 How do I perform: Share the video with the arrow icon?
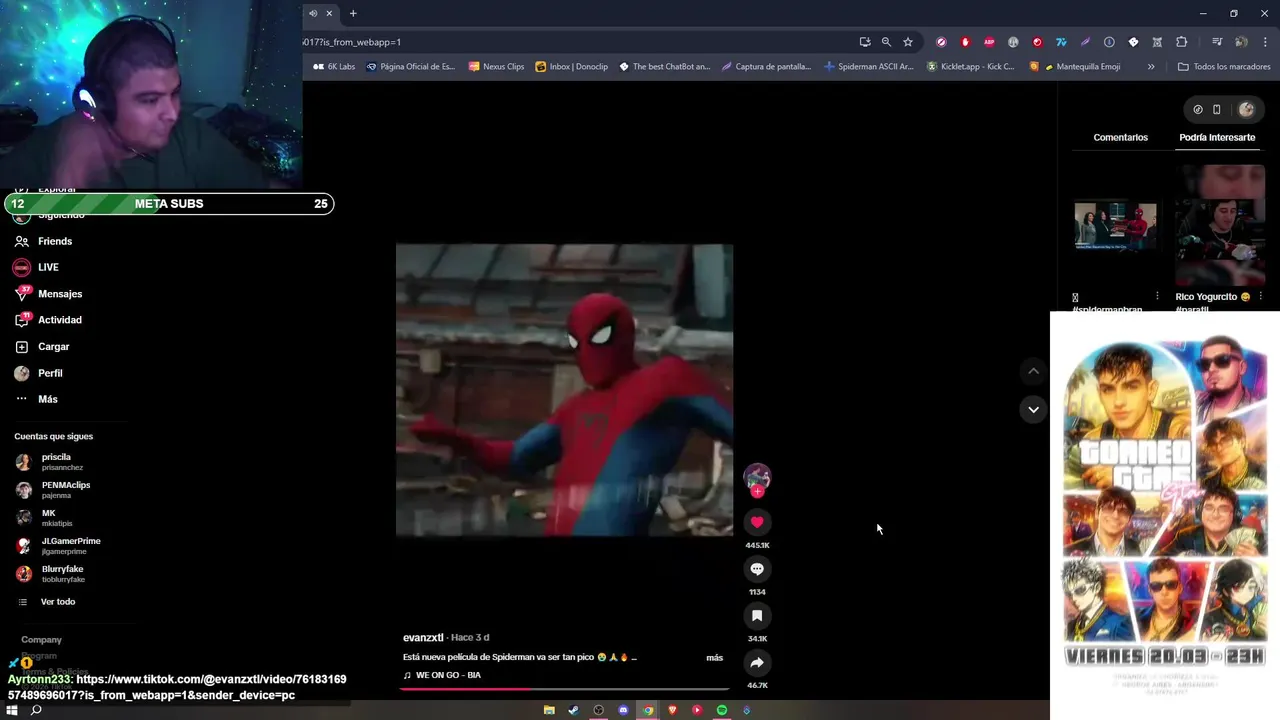pos(757,662)
